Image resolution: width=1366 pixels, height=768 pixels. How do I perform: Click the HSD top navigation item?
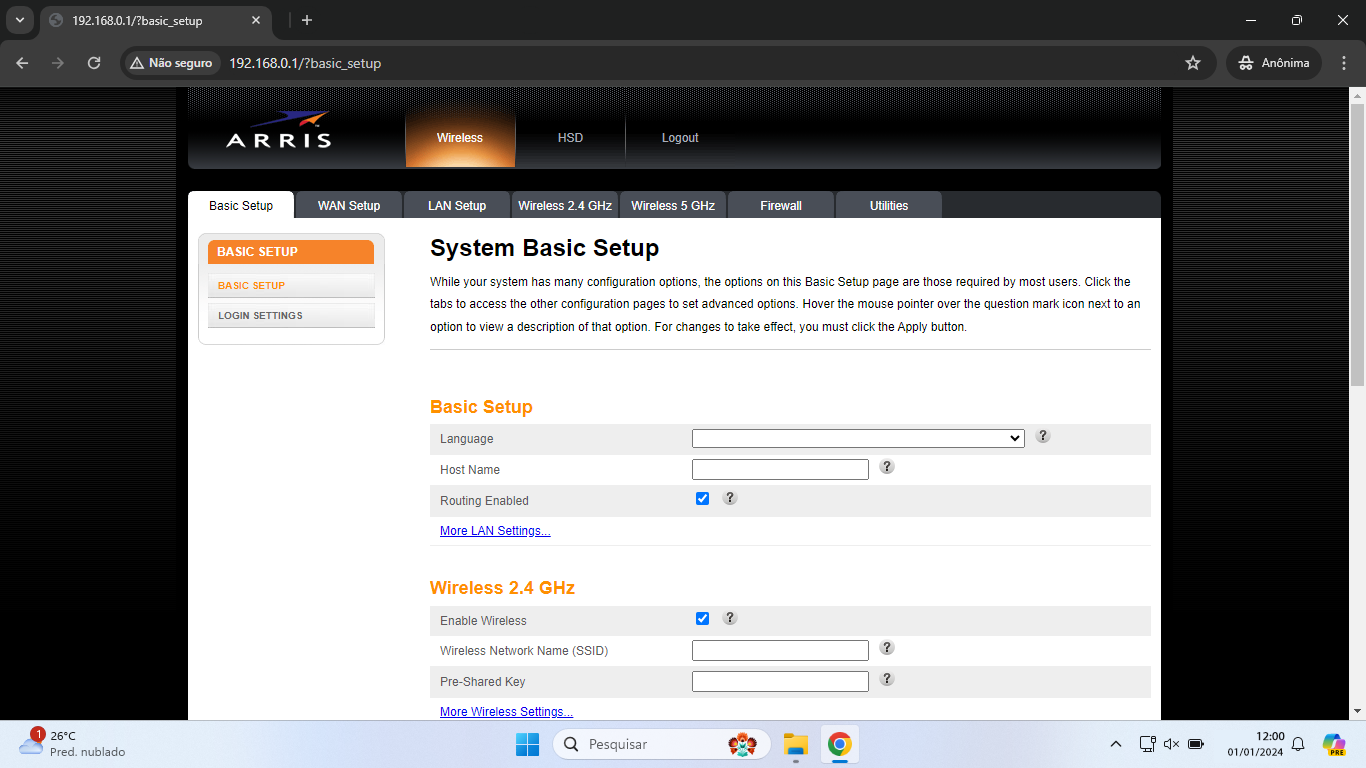[x=570, y=138]
